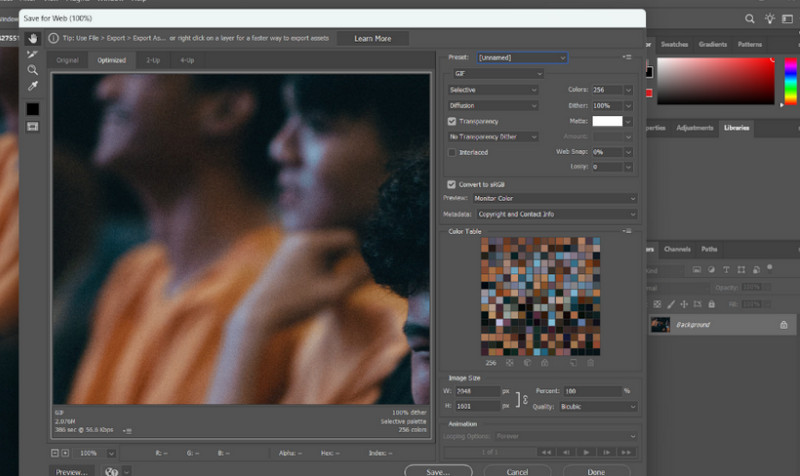Viewport: 800px width, 476px height.
Task: Click the black eyedropper color swatch
Action: [33, 109]
